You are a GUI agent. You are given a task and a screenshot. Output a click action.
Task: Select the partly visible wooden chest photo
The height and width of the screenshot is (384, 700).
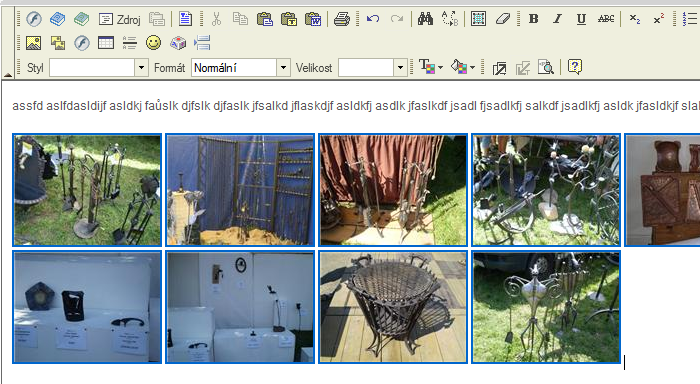click(662, 190)
